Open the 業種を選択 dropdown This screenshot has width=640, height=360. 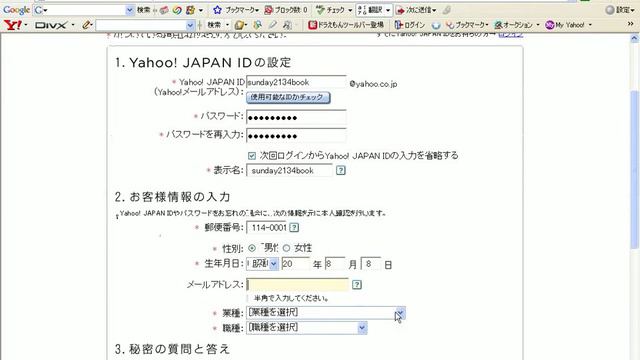point(326,313)
